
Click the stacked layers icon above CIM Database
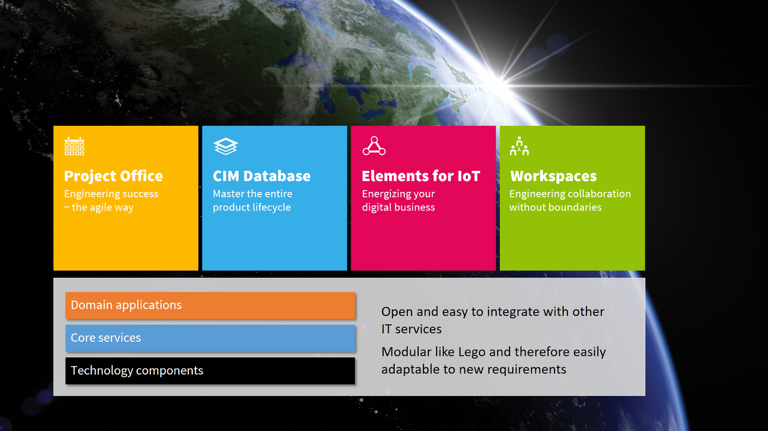(x=225, y=146)
